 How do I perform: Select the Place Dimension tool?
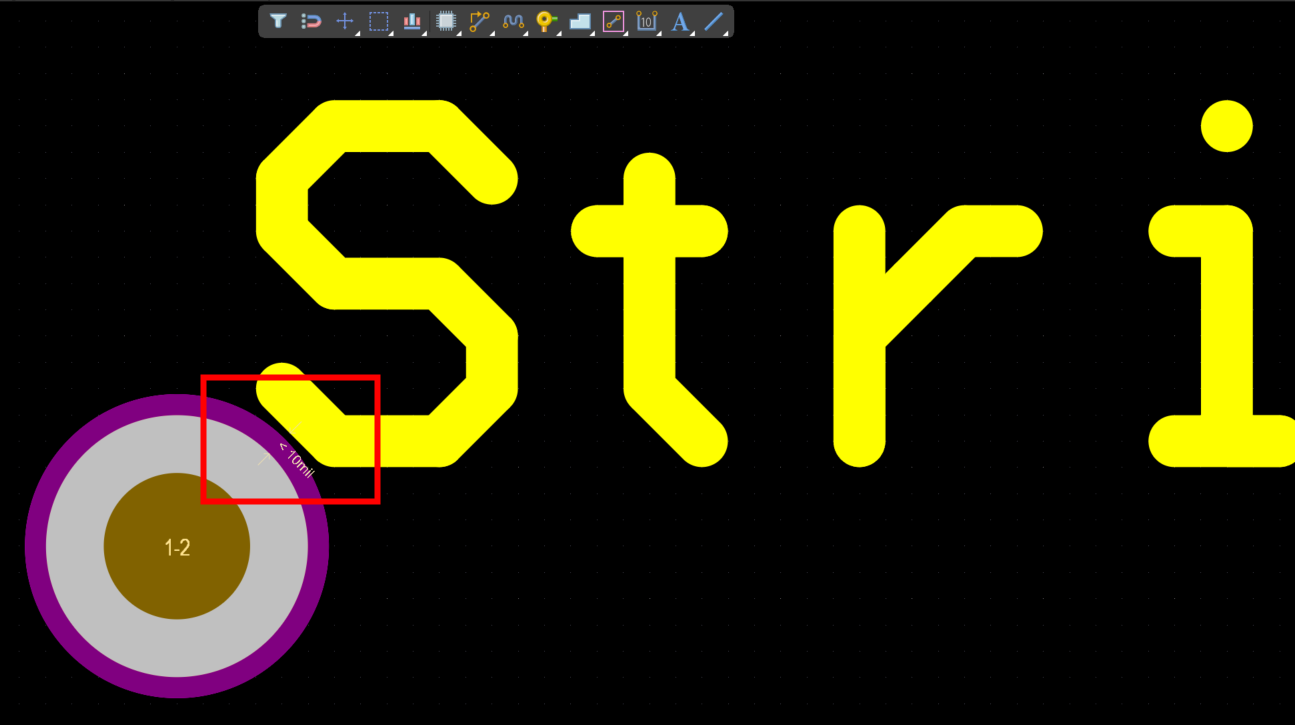point(647,21)
